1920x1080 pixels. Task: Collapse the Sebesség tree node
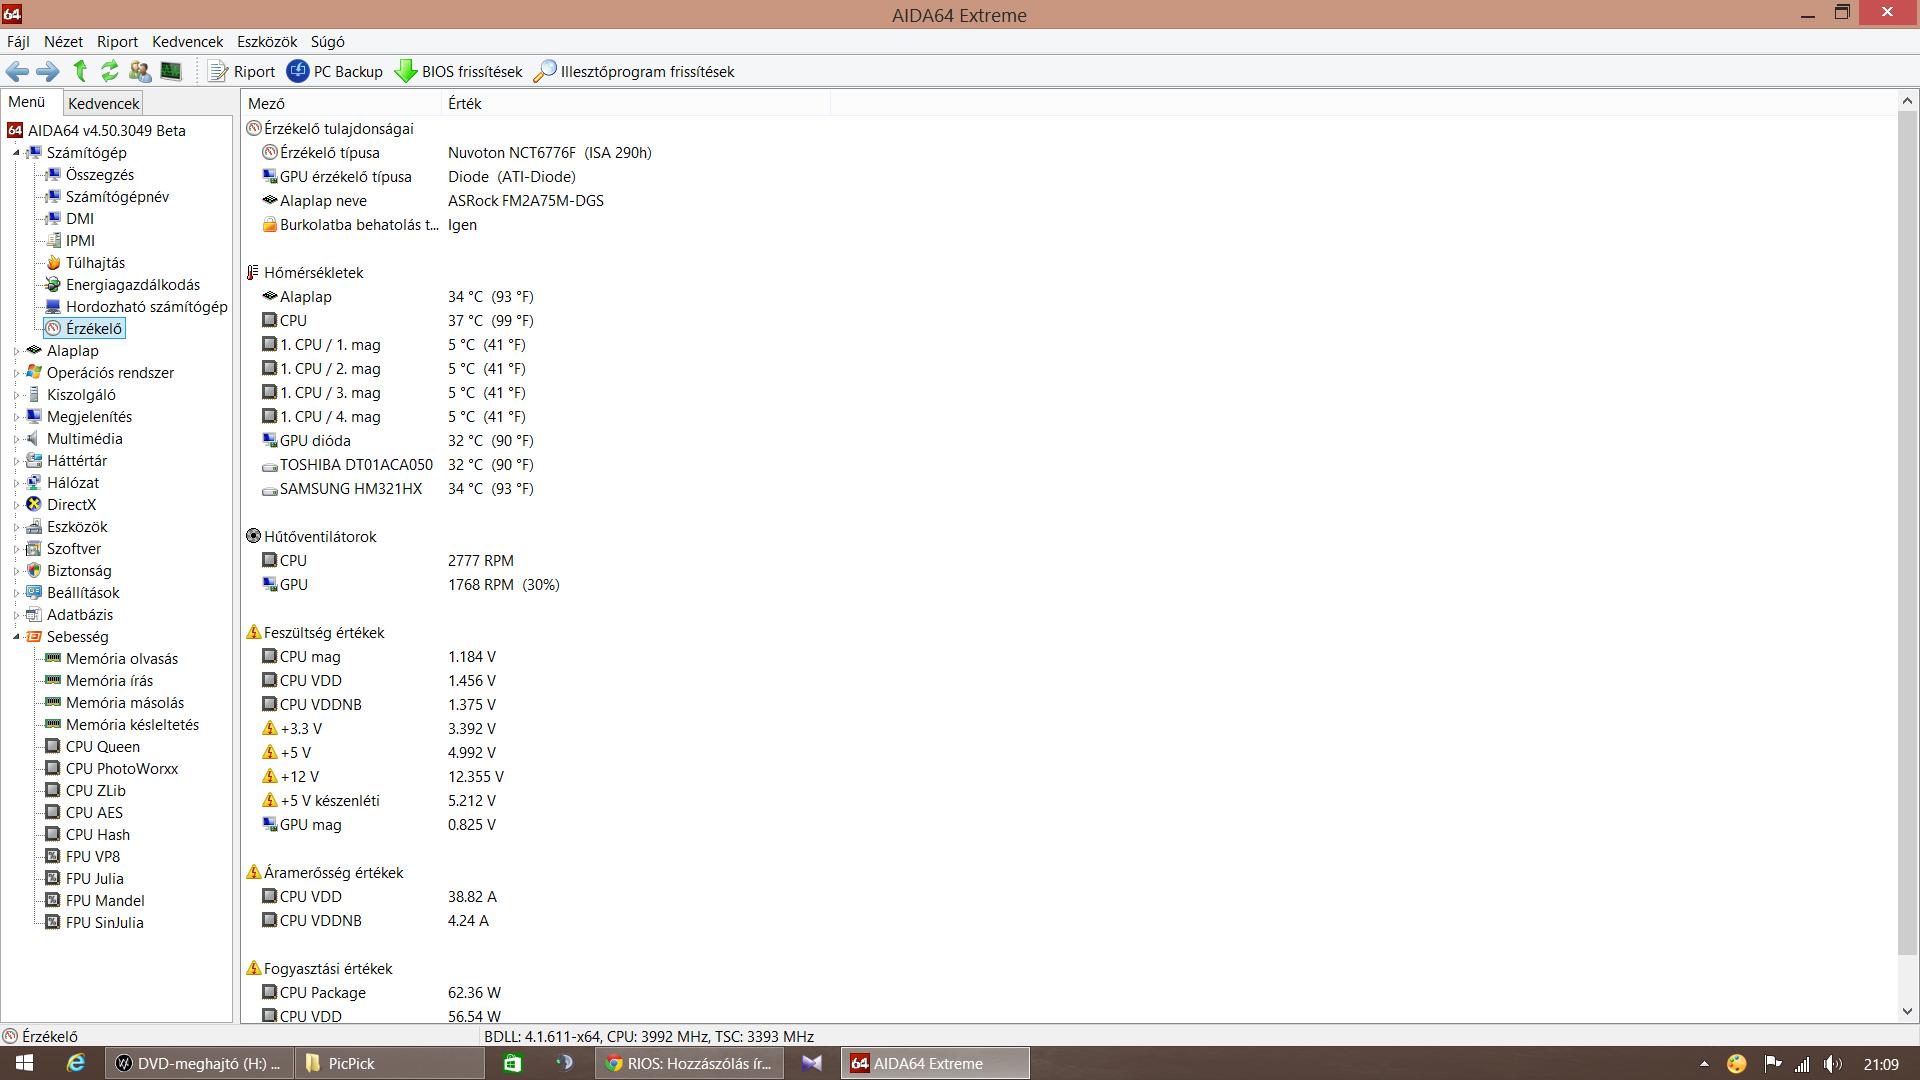[x=16, y=637]
